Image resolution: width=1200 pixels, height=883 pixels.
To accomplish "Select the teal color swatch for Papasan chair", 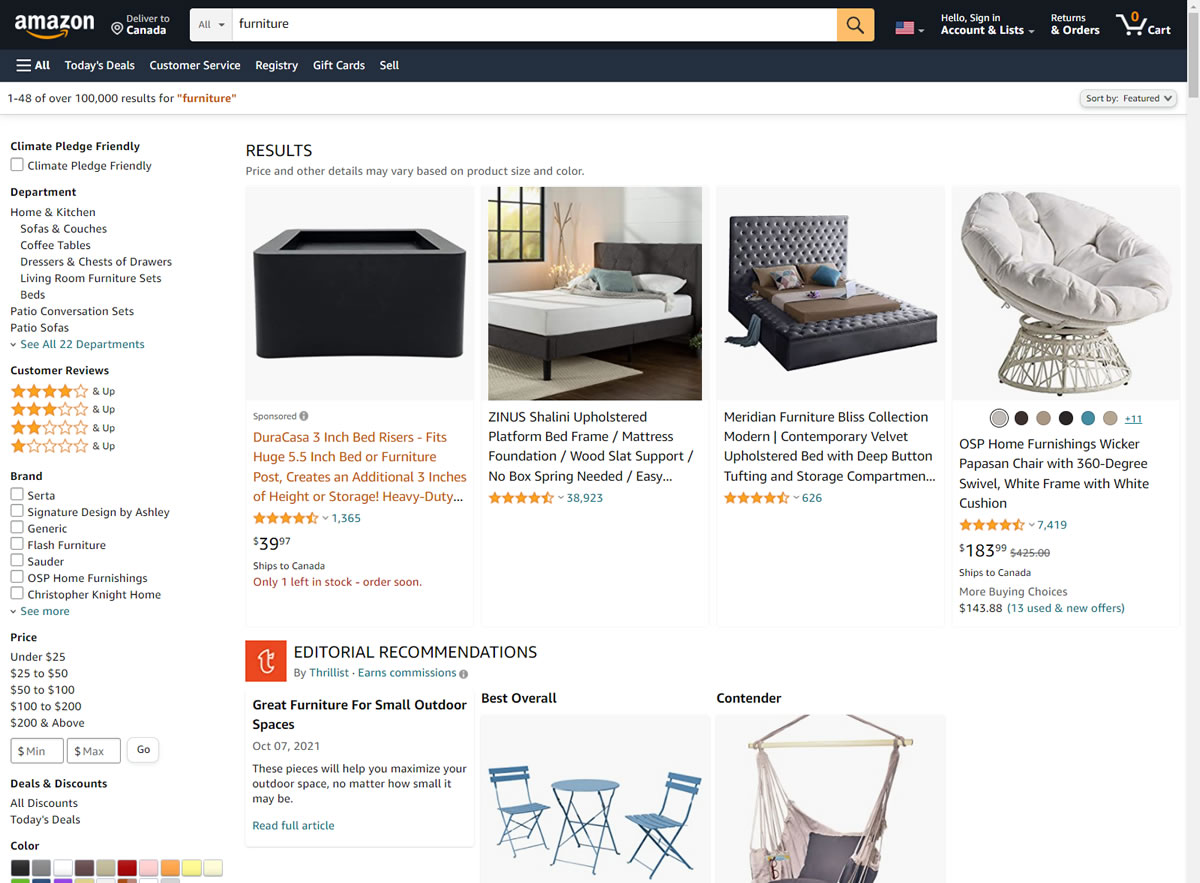I will click(1088, 418).
